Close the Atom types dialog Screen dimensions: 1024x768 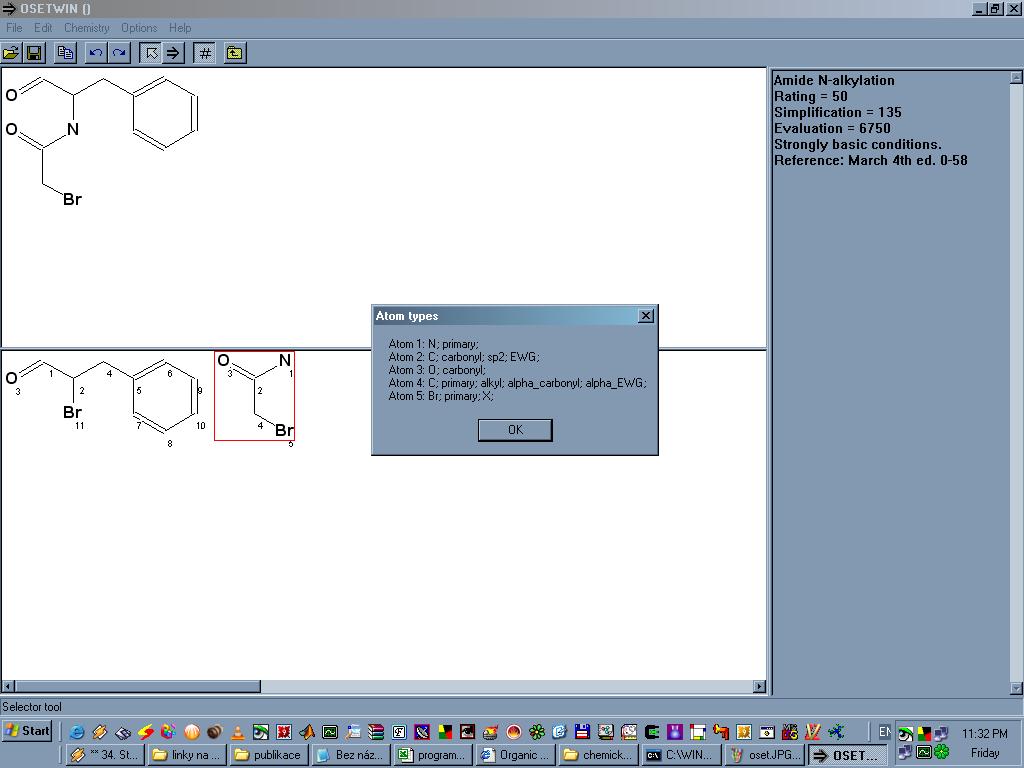tap(646, 316)
